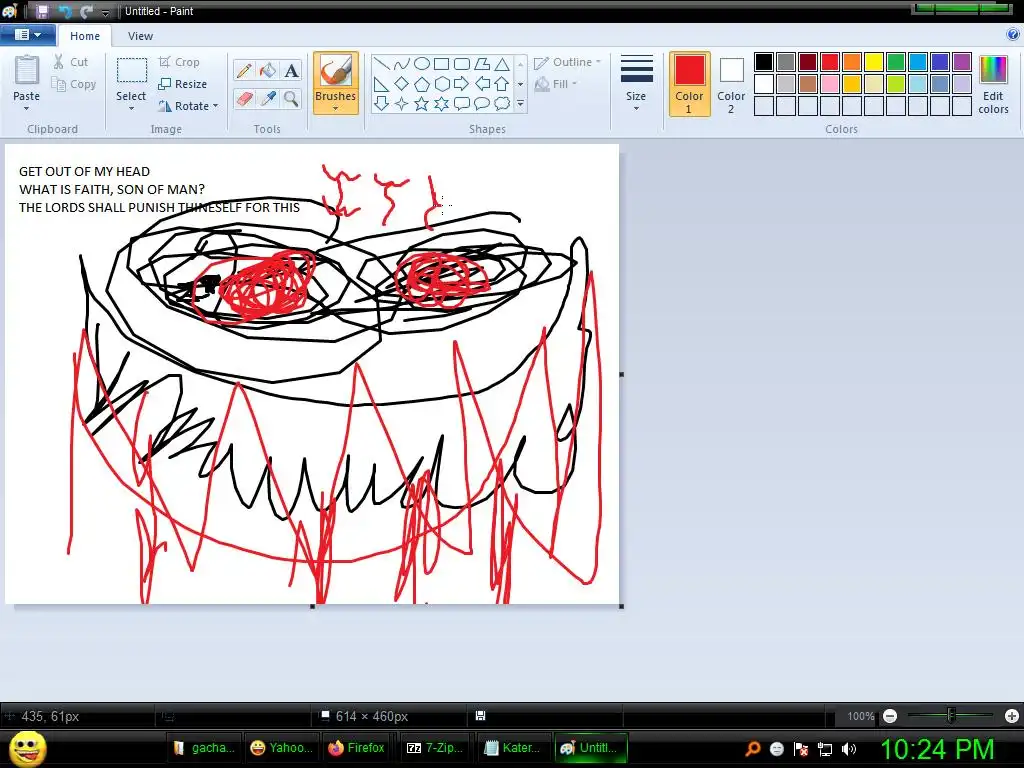Choose the Rounded rectangle shape

462,63
